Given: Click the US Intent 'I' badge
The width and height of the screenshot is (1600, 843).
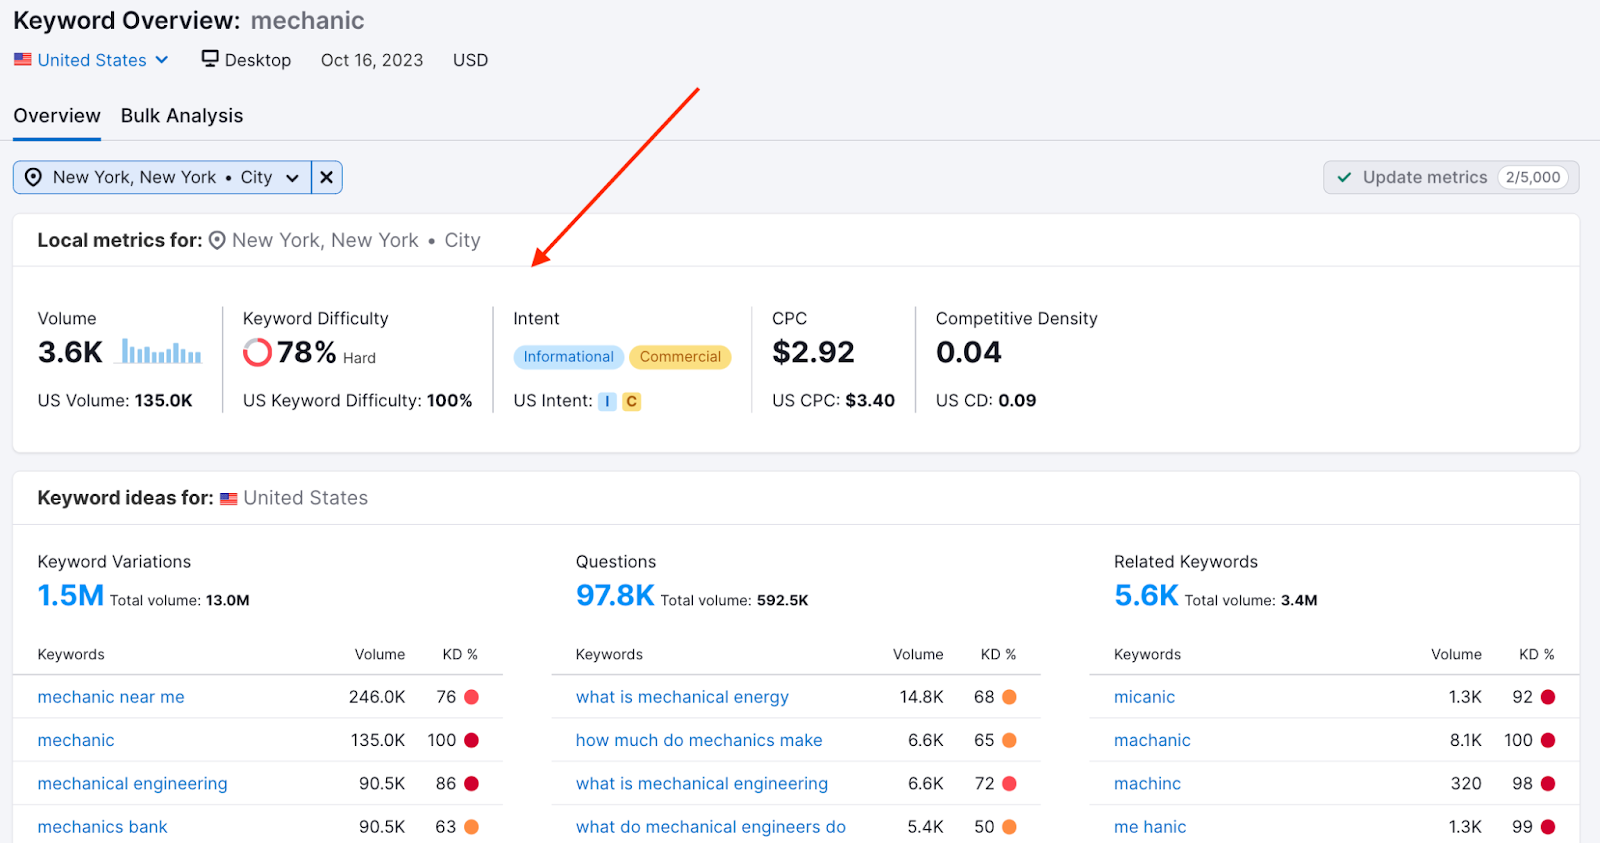Looking at the screenshot, I should (607, 402).
